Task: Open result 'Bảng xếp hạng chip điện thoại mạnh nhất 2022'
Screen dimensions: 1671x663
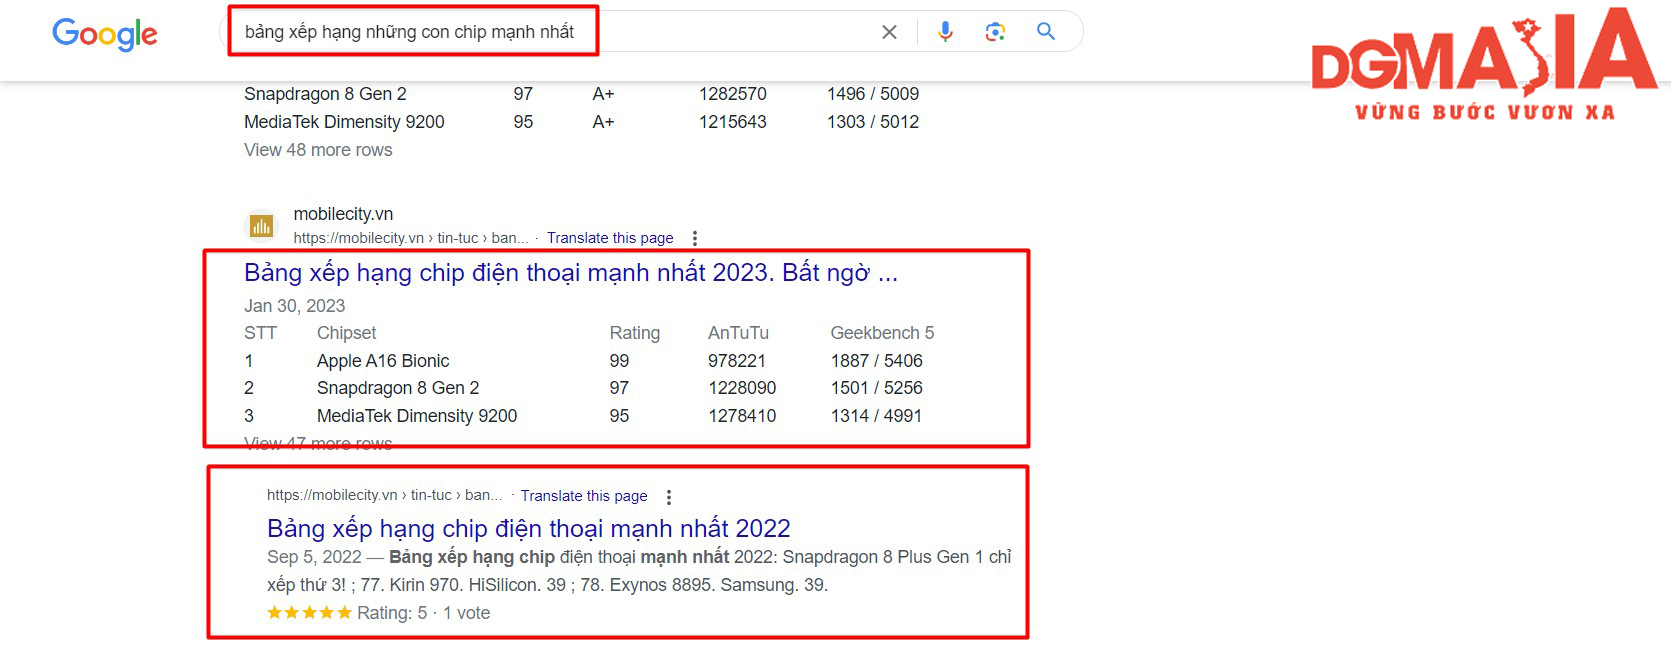Action: pos(529,528)
